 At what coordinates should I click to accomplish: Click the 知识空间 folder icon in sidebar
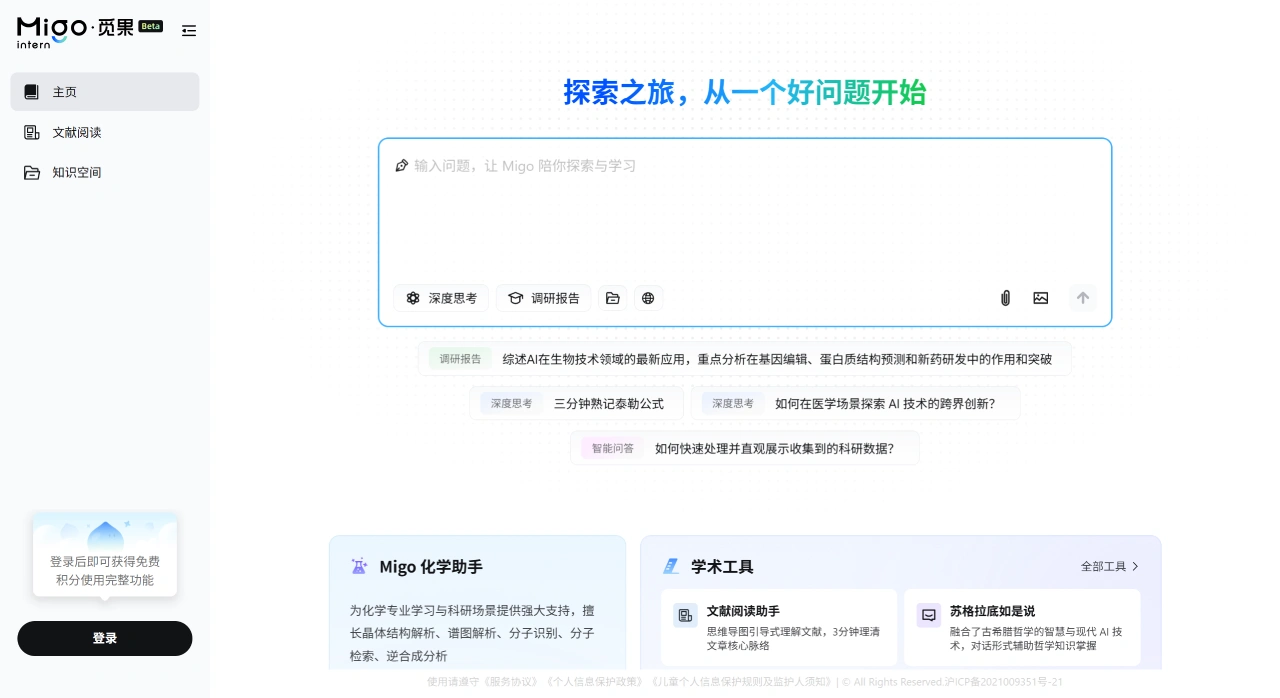coord(32,172)
